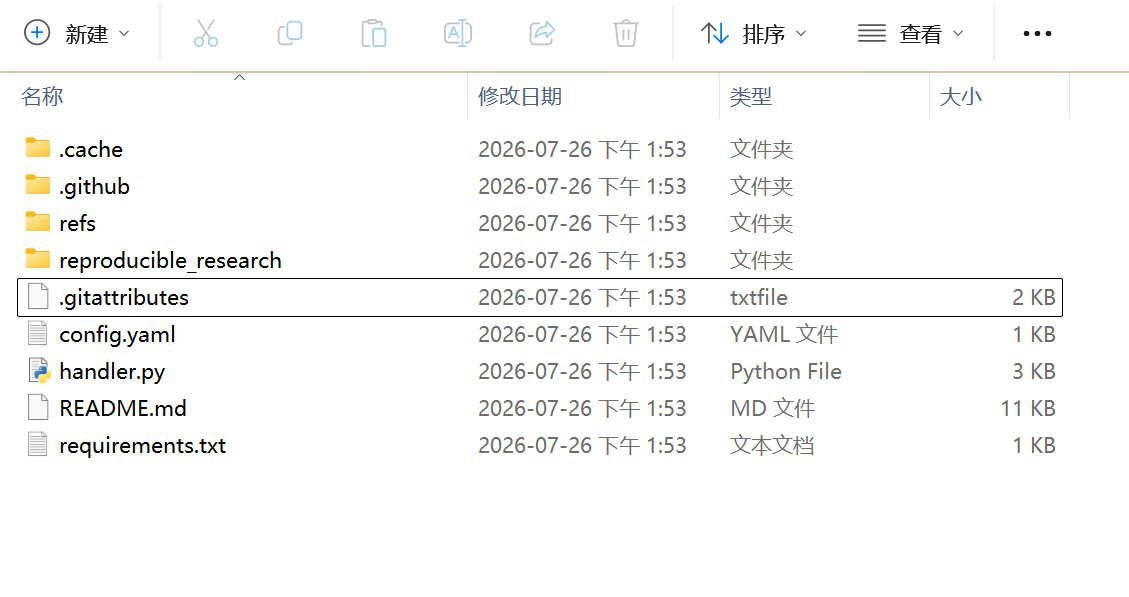Select the config.yaml file
This screenshot has height=597, width=1129.
coord(540,334)
